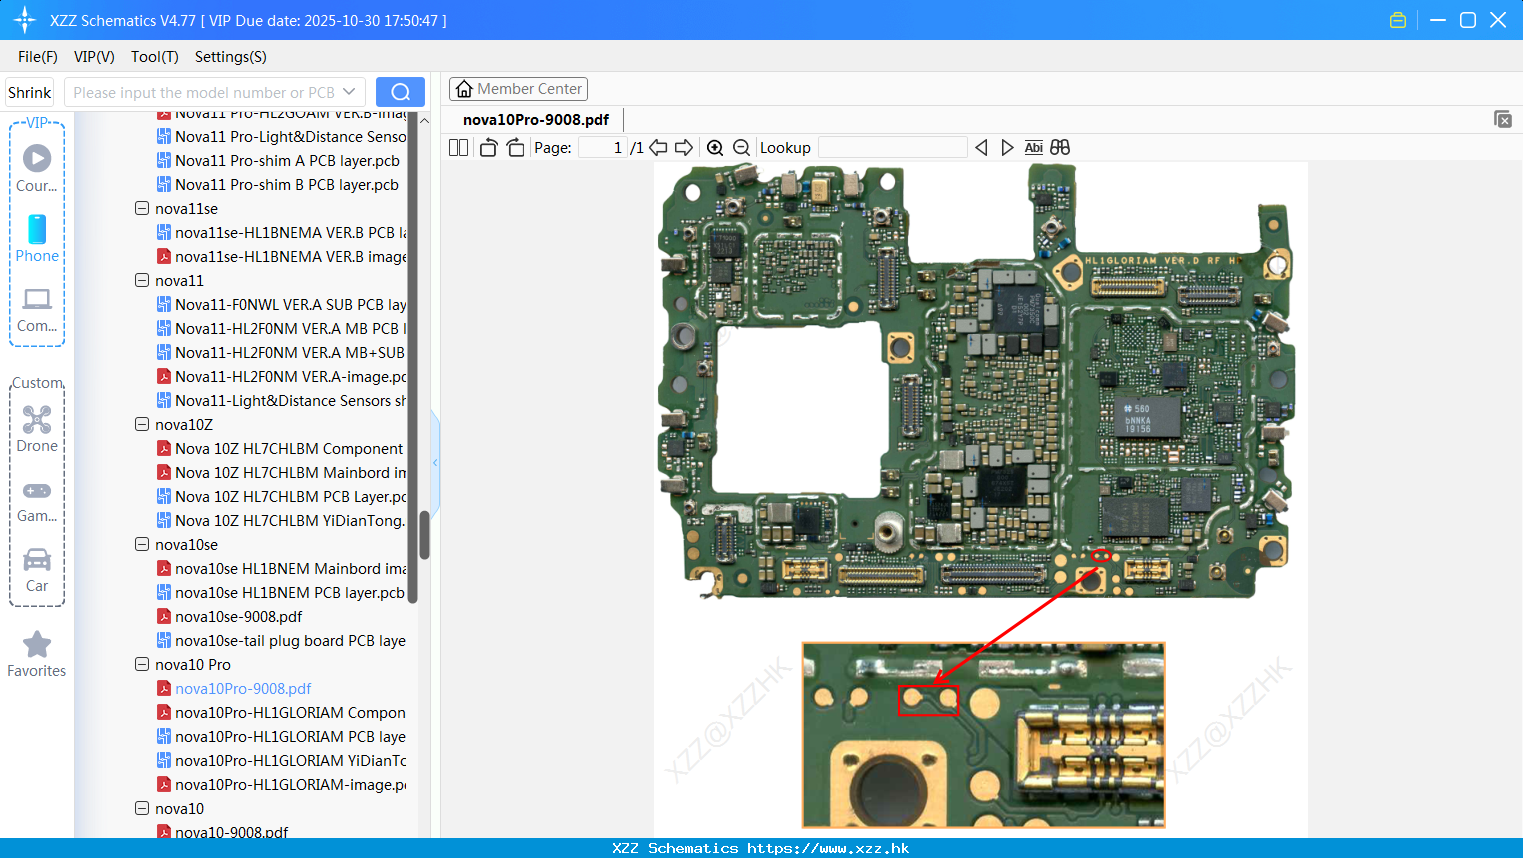Select the nova10Pro-9008.pdf tab
Screen dimensions: 1523x858
(x=536, y=120)
